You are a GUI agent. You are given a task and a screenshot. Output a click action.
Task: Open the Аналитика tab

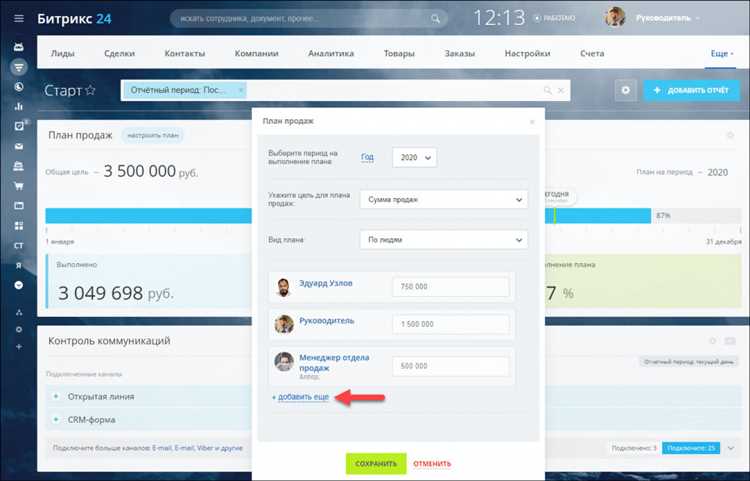click(x=331, y=54)
